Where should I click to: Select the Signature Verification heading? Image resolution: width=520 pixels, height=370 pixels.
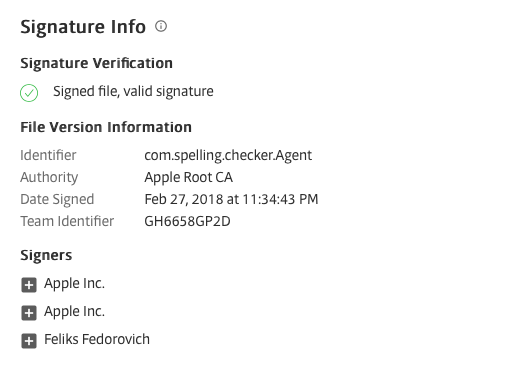[x=96, y=63]
